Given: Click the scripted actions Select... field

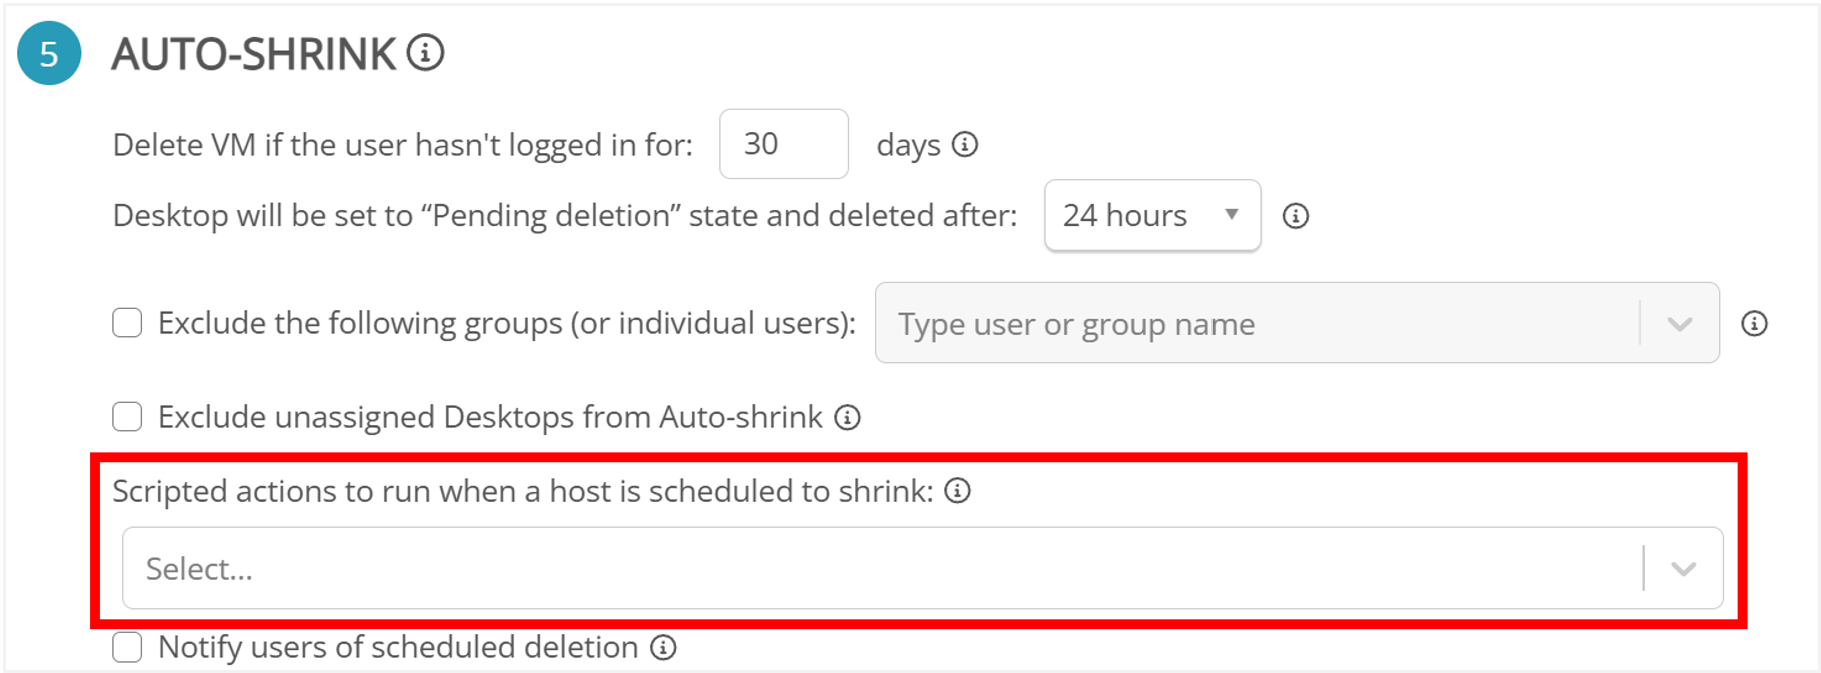Looking at the screenshot, I should (x=880, y=569).
